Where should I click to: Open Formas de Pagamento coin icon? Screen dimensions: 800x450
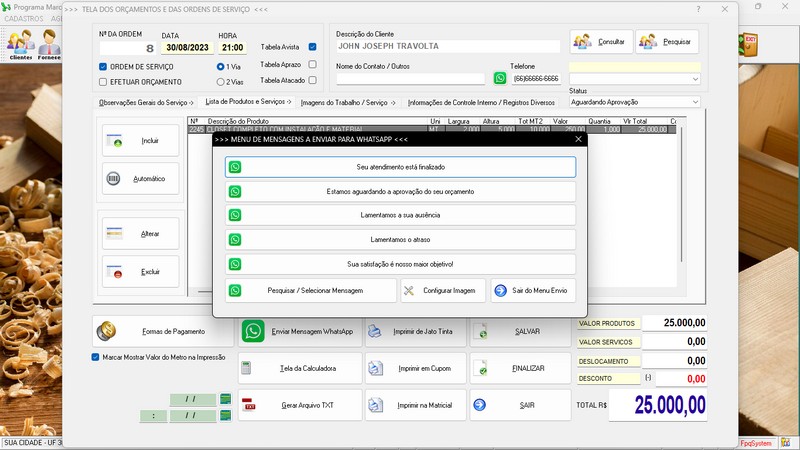(106, 331)
